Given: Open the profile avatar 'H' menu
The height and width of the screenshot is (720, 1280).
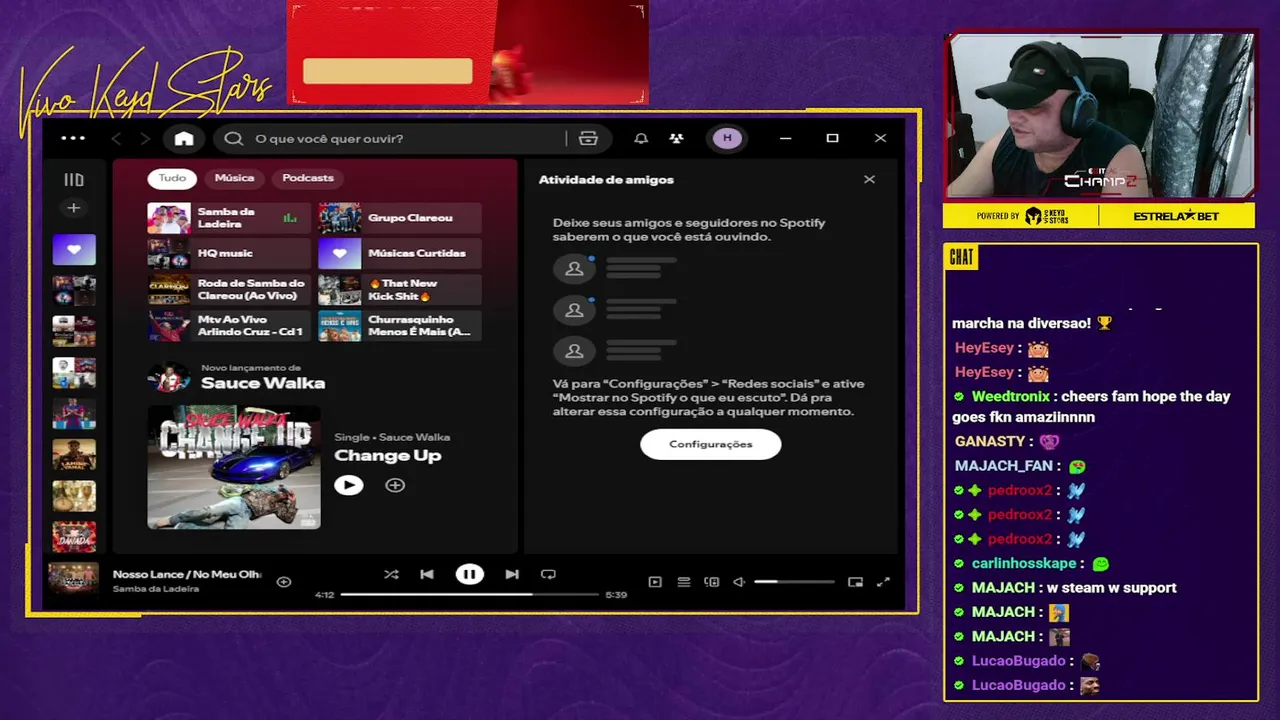Looking at the screenshot, I should point(727,138).
